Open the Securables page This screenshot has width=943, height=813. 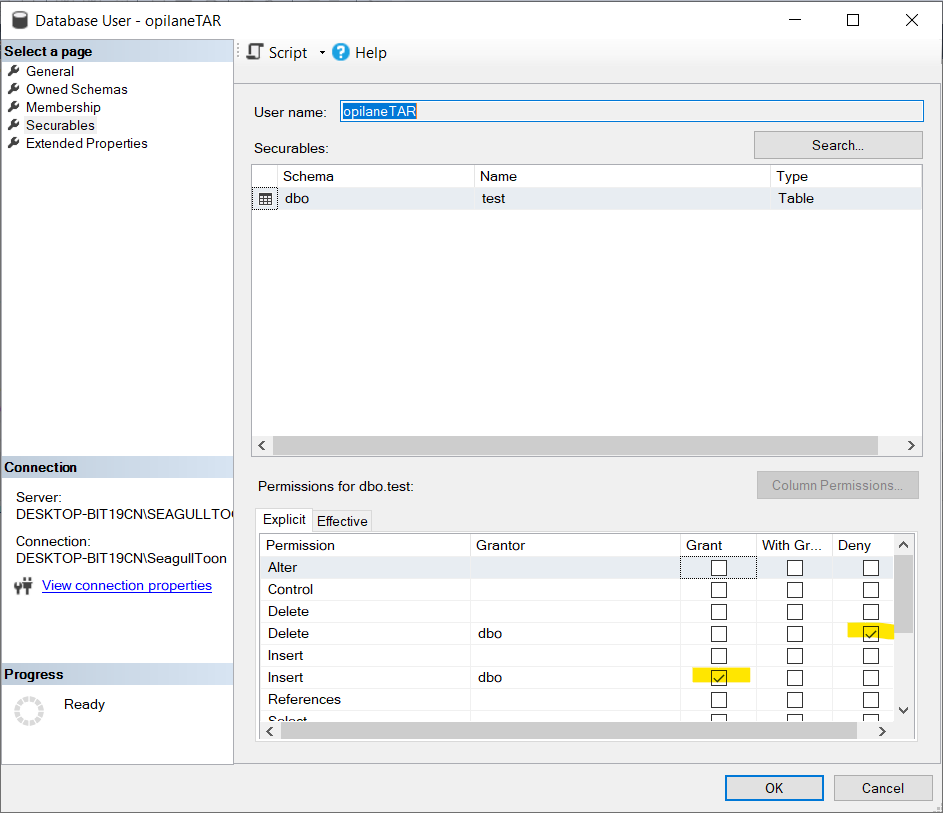[x=60, y=125]
